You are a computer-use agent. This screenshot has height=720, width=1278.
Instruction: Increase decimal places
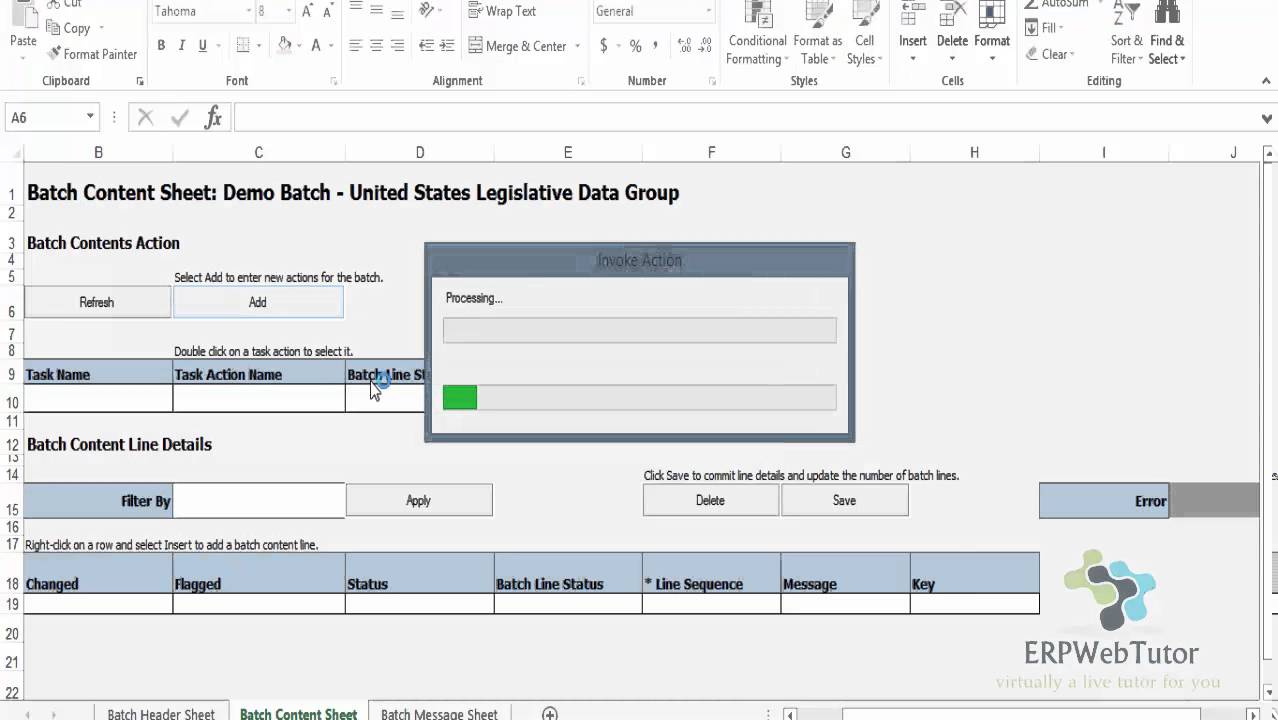[685, 46]
